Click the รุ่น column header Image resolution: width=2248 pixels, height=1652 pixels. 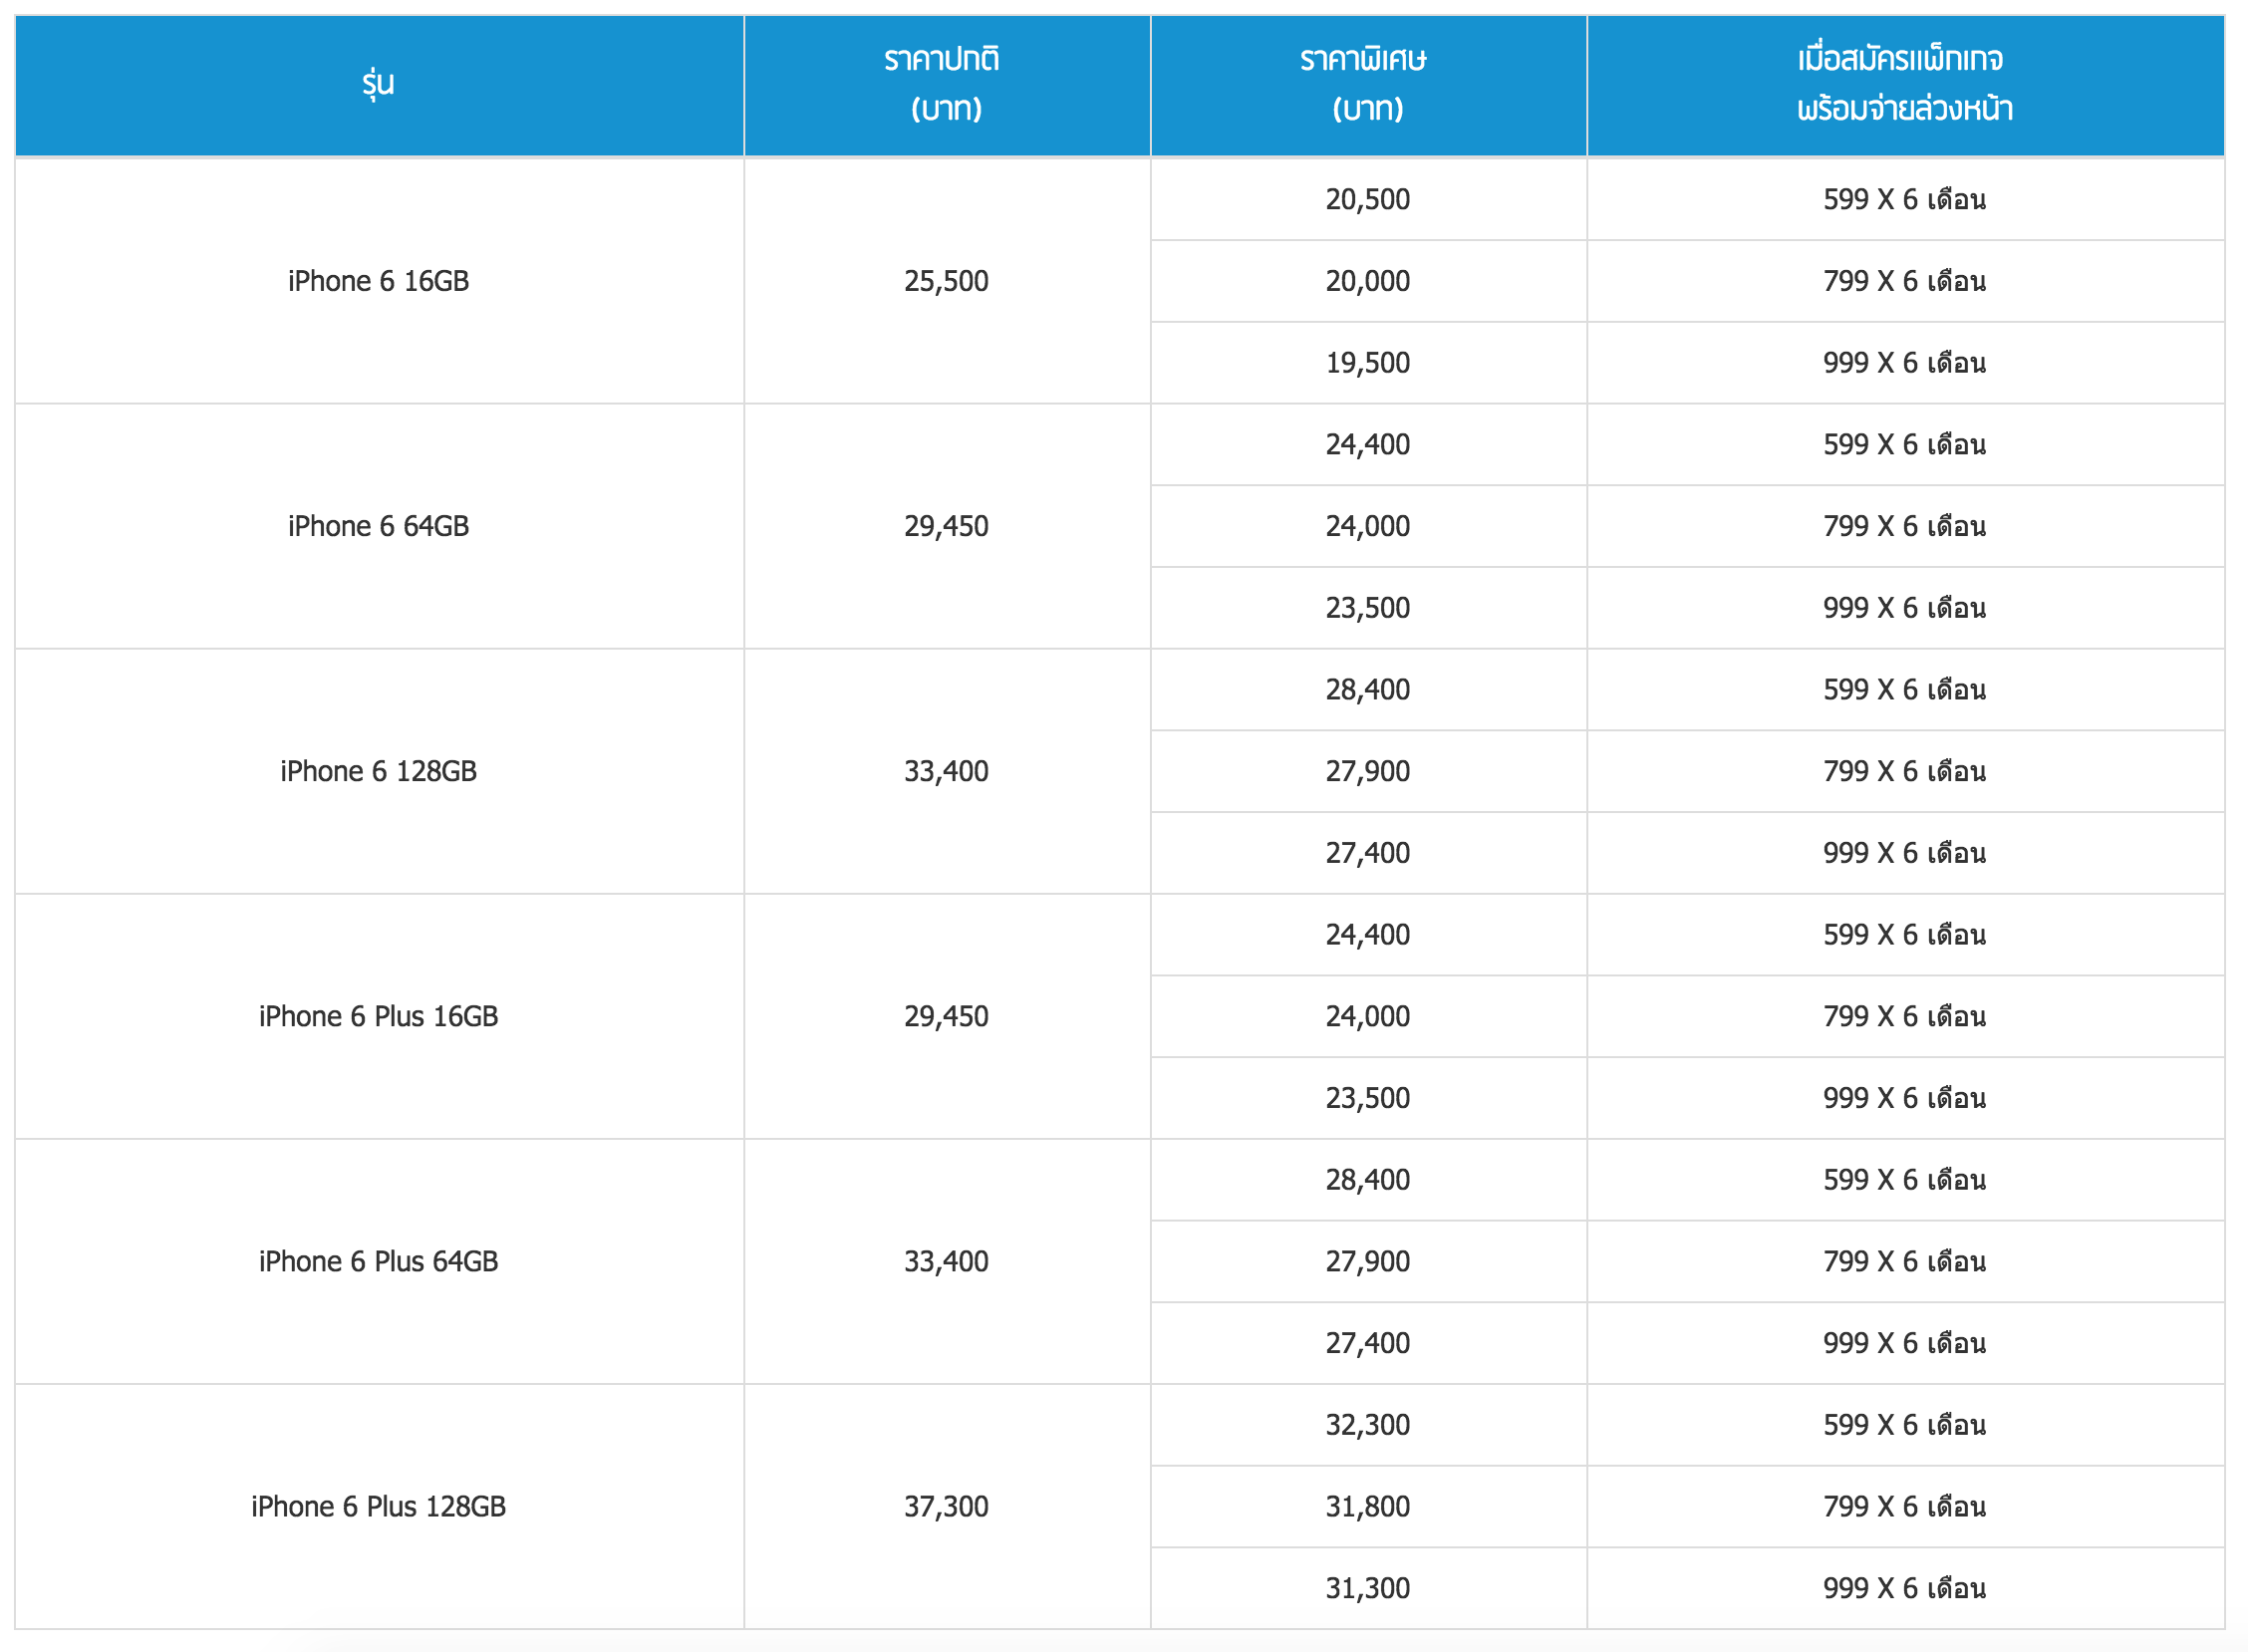[378, 84]
